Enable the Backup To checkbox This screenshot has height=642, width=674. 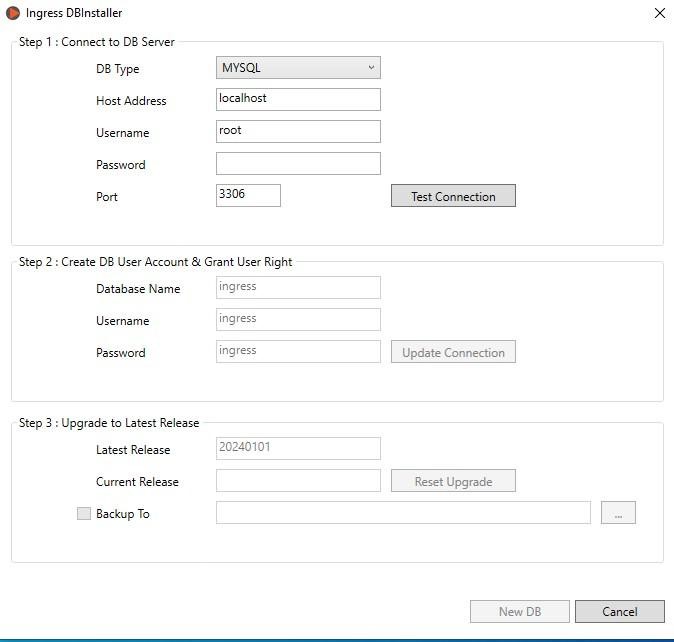click(x=84, y=514)
